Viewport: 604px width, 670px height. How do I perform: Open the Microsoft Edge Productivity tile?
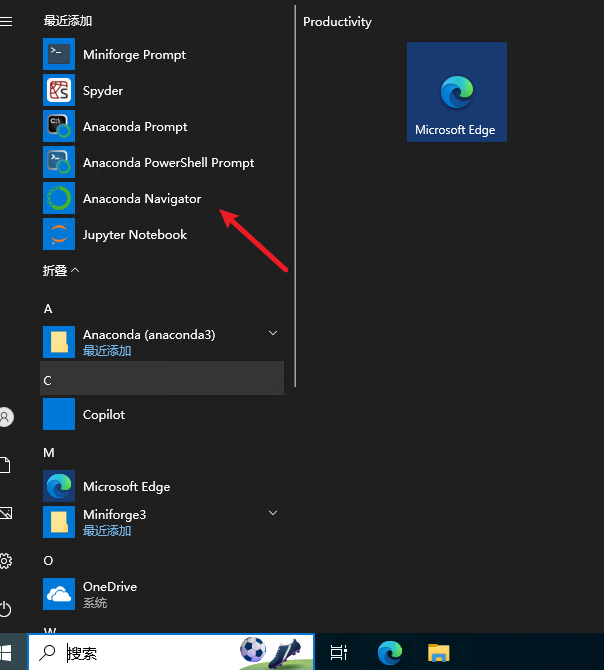coord(457,92)
